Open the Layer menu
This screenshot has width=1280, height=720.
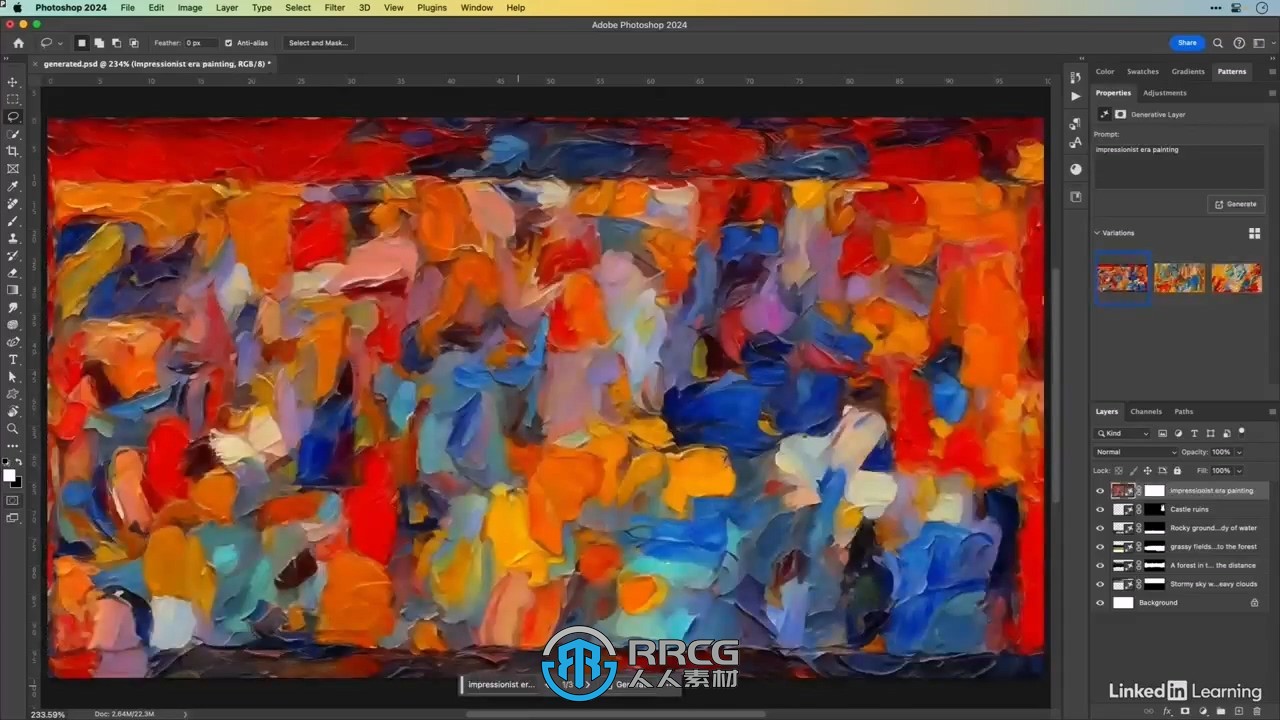(x=227, y=7)
